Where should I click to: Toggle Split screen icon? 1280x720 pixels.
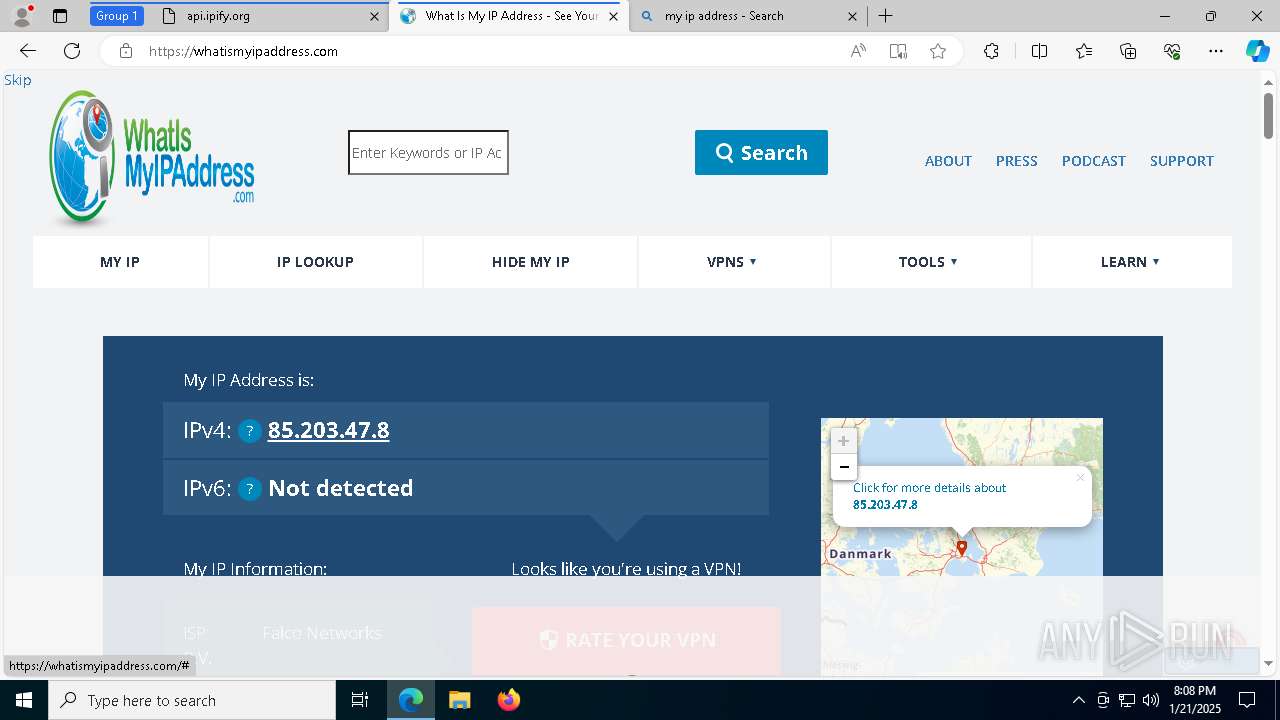1039,51
